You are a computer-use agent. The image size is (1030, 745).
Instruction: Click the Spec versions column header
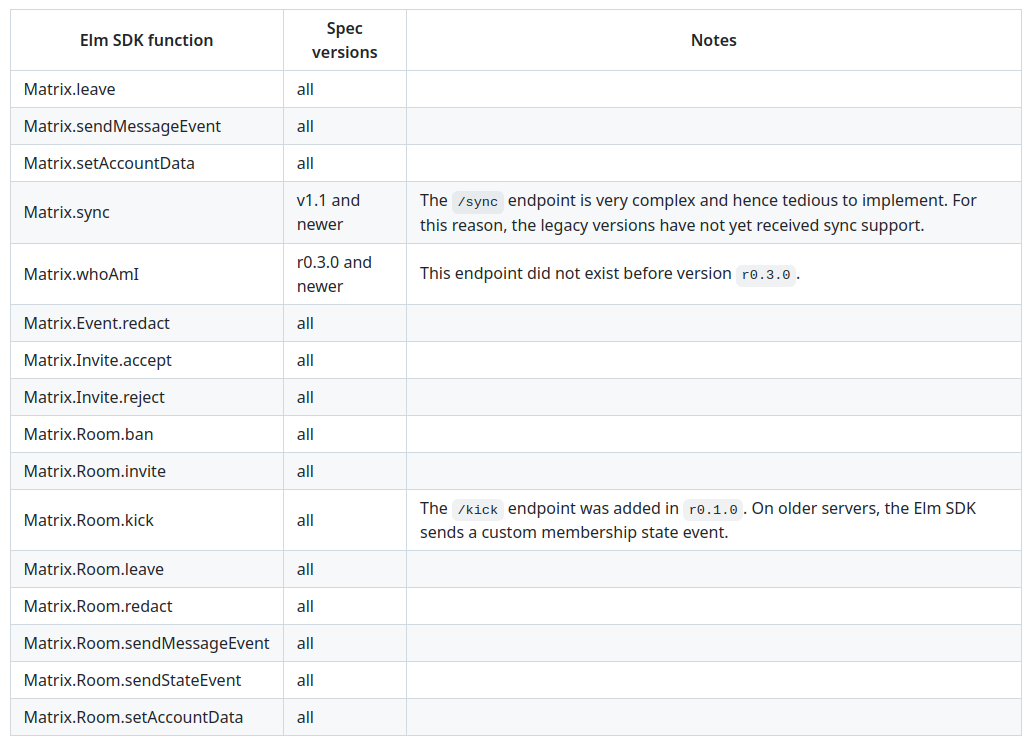(x=344, y=41)
